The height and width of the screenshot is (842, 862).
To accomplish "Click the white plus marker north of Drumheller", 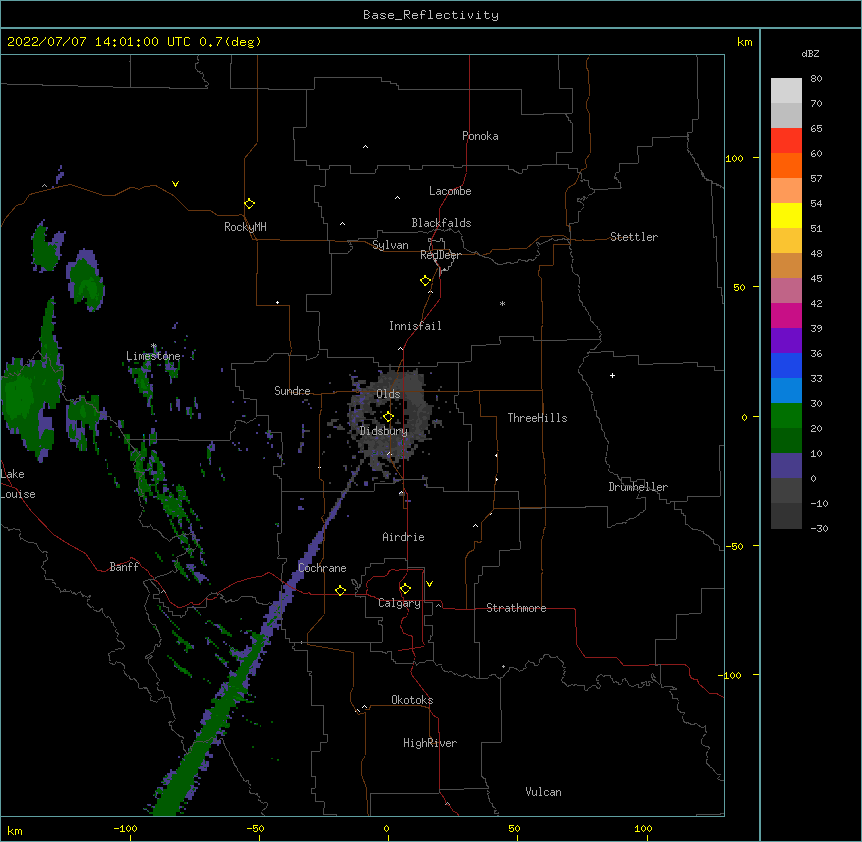I will (612, 375).
